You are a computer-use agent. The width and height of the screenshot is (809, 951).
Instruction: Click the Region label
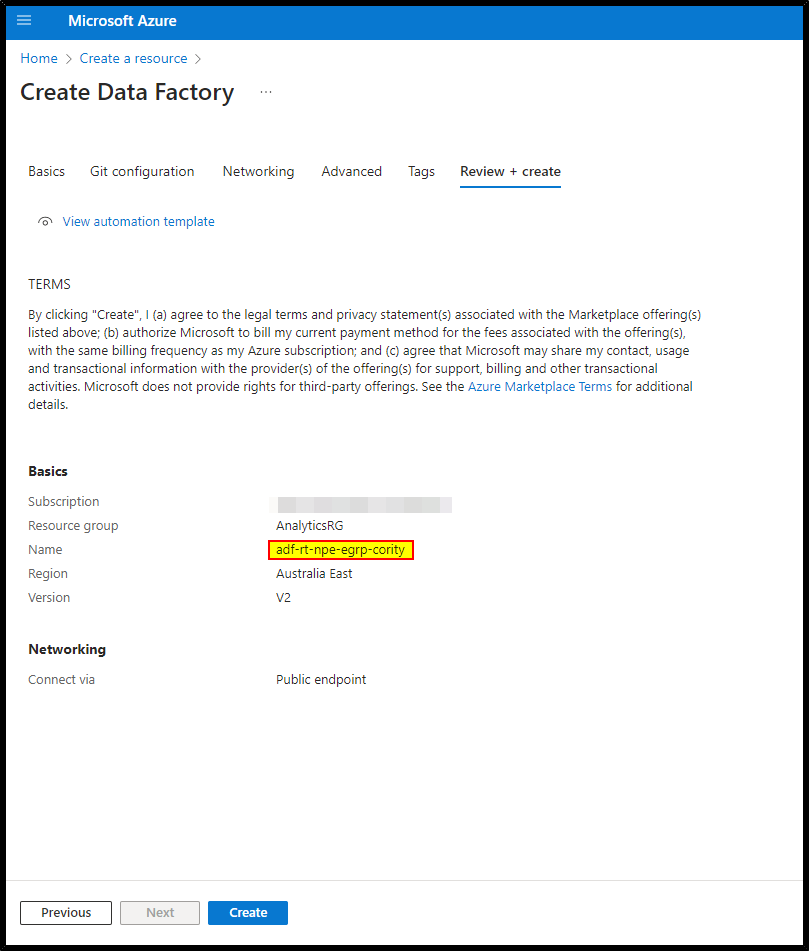point(48,574)
